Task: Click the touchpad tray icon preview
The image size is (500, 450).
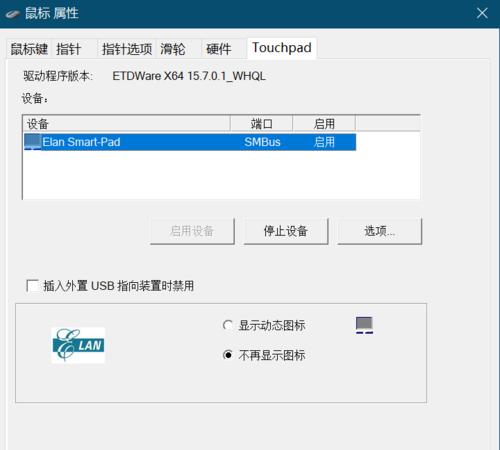Action: (x=364, y=325)
